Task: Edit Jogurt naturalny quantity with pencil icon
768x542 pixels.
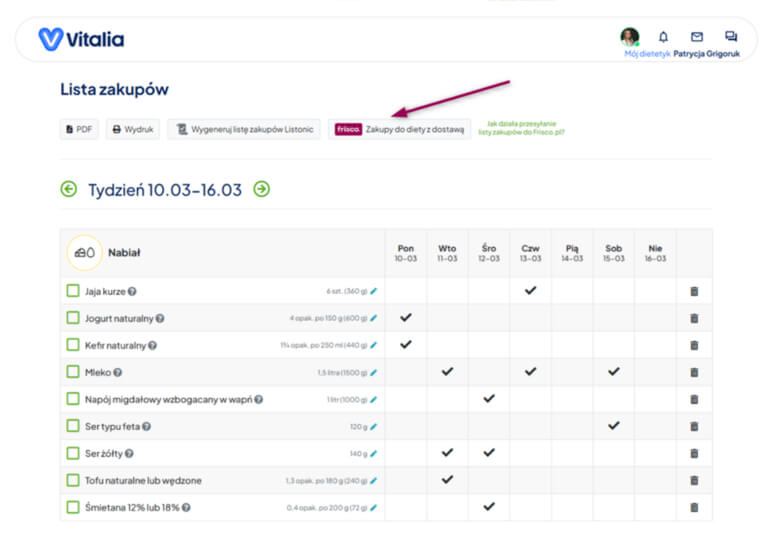Action: (x=374, y=318)
